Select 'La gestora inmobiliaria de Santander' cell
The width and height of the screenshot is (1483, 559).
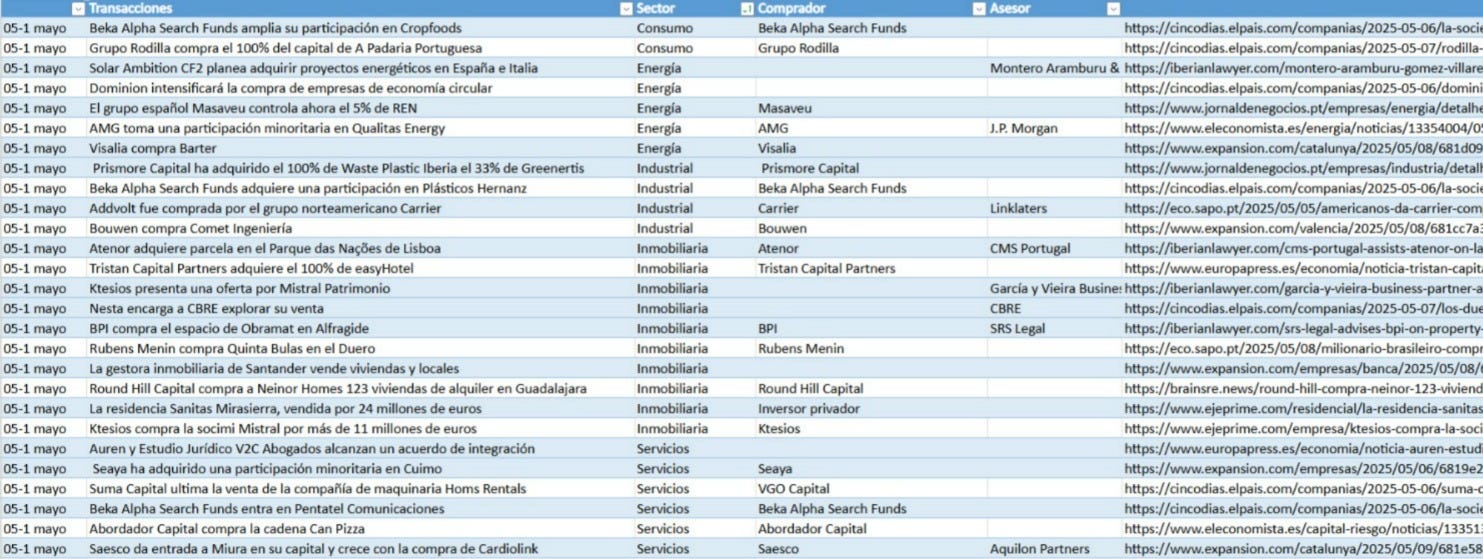[360, 368]
